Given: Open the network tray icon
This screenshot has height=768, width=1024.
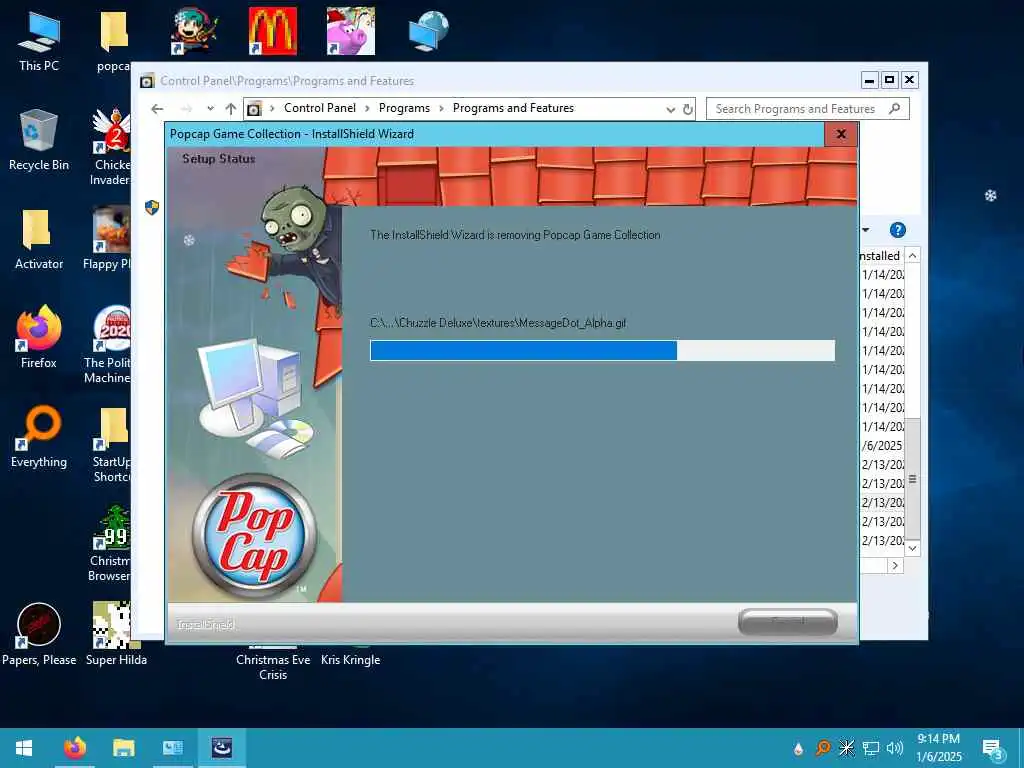Looking at the screenshot, I should [871, 748].
